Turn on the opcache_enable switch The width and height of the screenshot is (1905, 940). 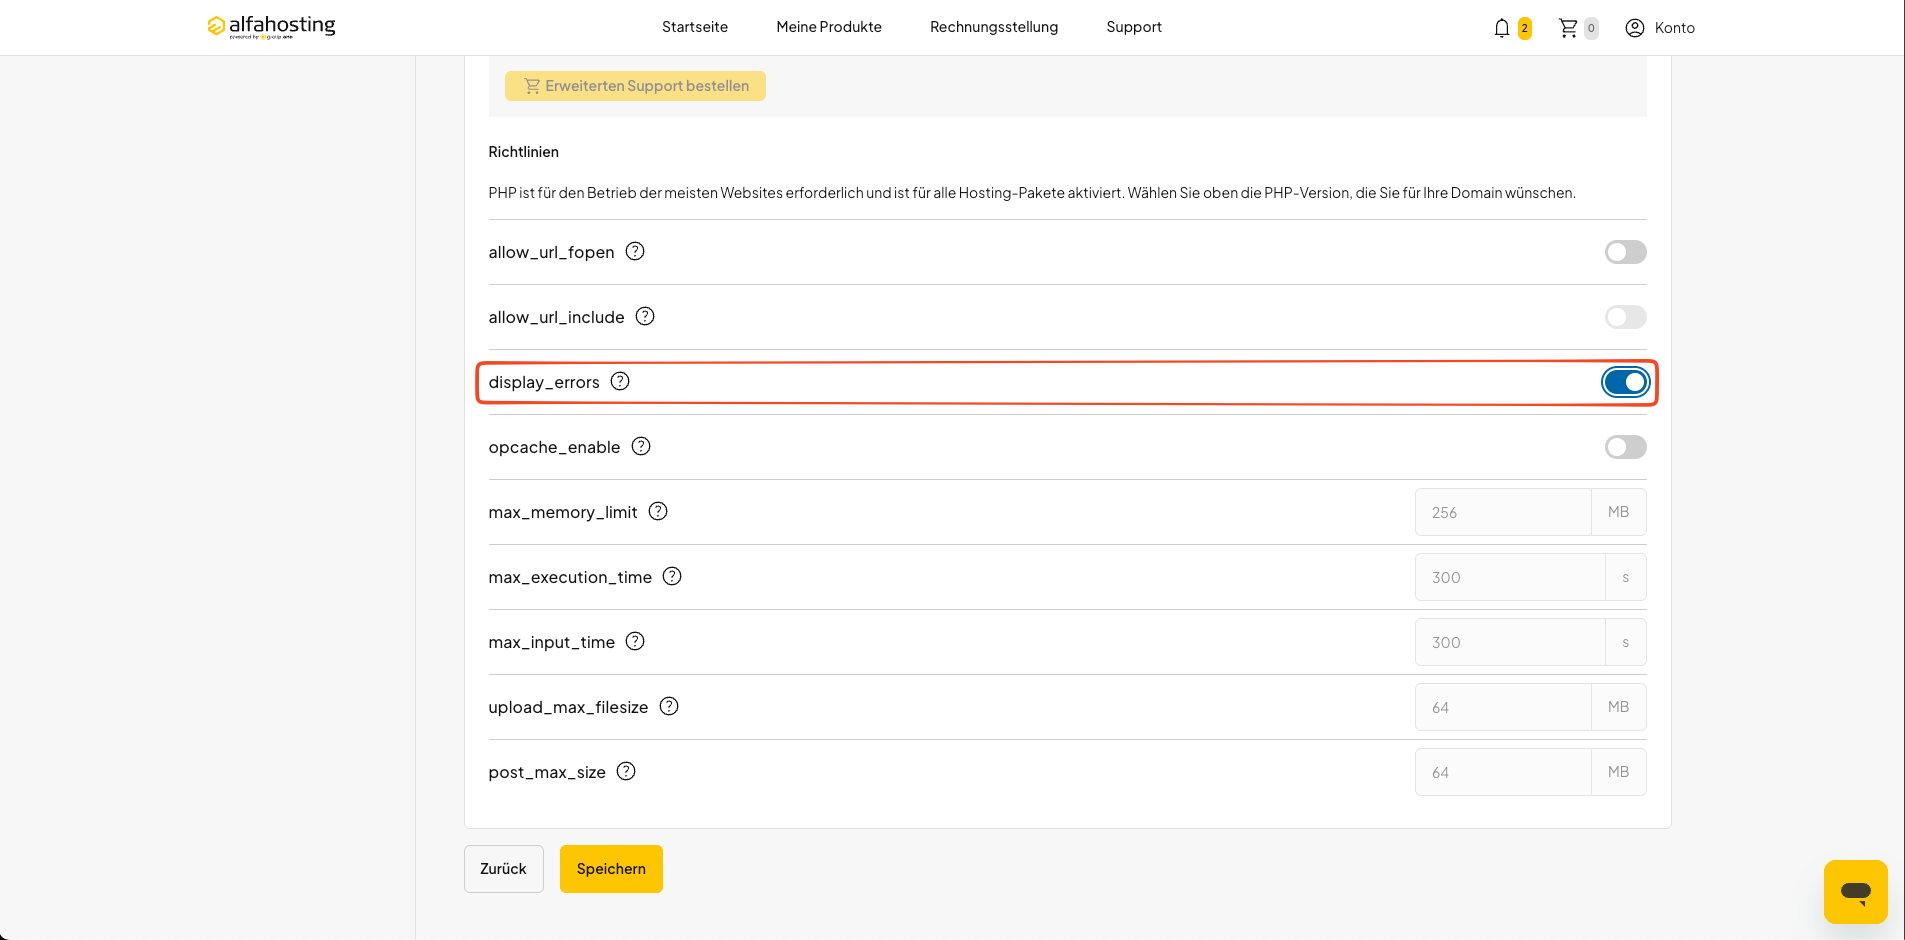(1625, 447)
